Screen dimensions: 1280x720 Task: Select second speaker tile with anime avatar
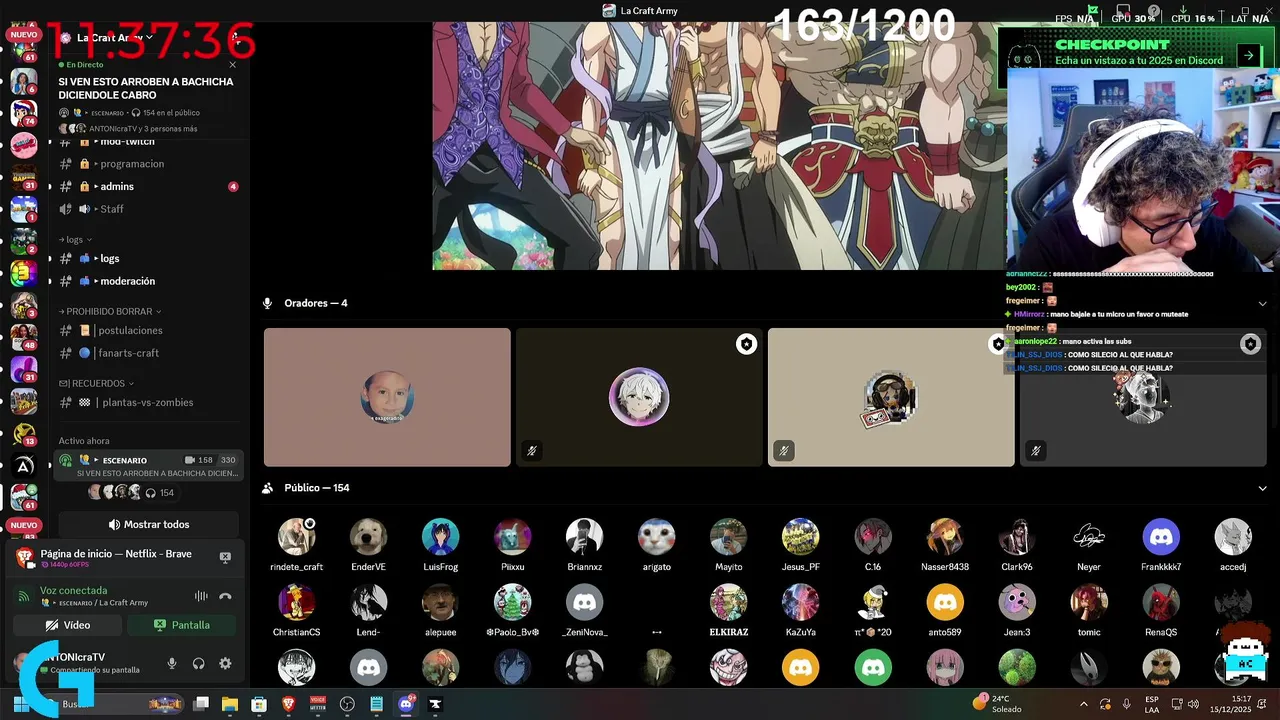[x=639, y=397]
